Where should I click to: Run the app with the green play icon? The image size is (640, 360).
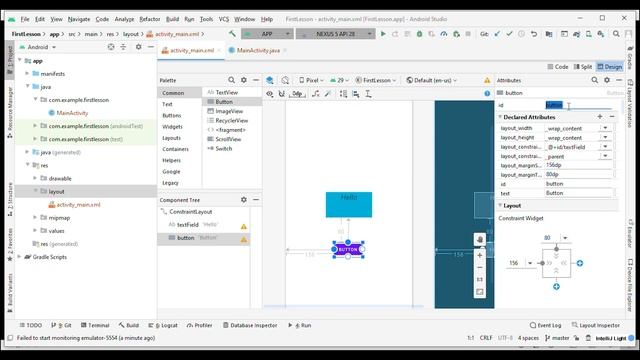point(383,34)
